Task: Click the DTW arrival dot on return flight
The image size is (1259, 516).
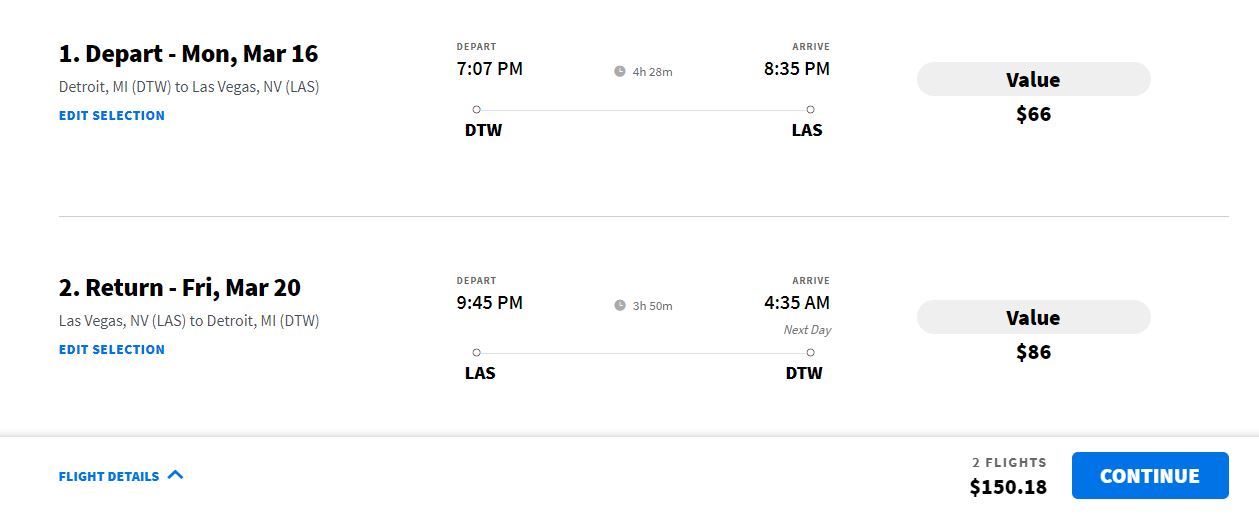Action: (x=810, y=352)
